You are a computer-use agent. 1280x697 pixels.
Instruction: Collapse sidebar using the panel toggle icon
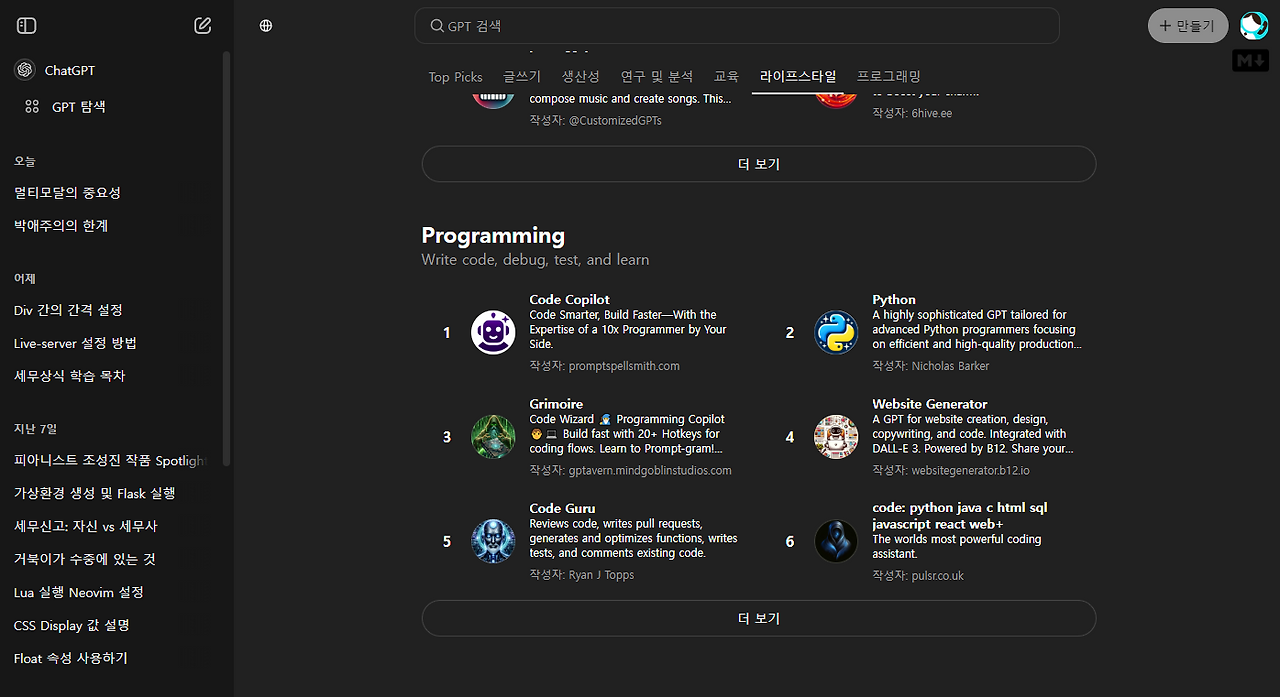pos(27,26)
